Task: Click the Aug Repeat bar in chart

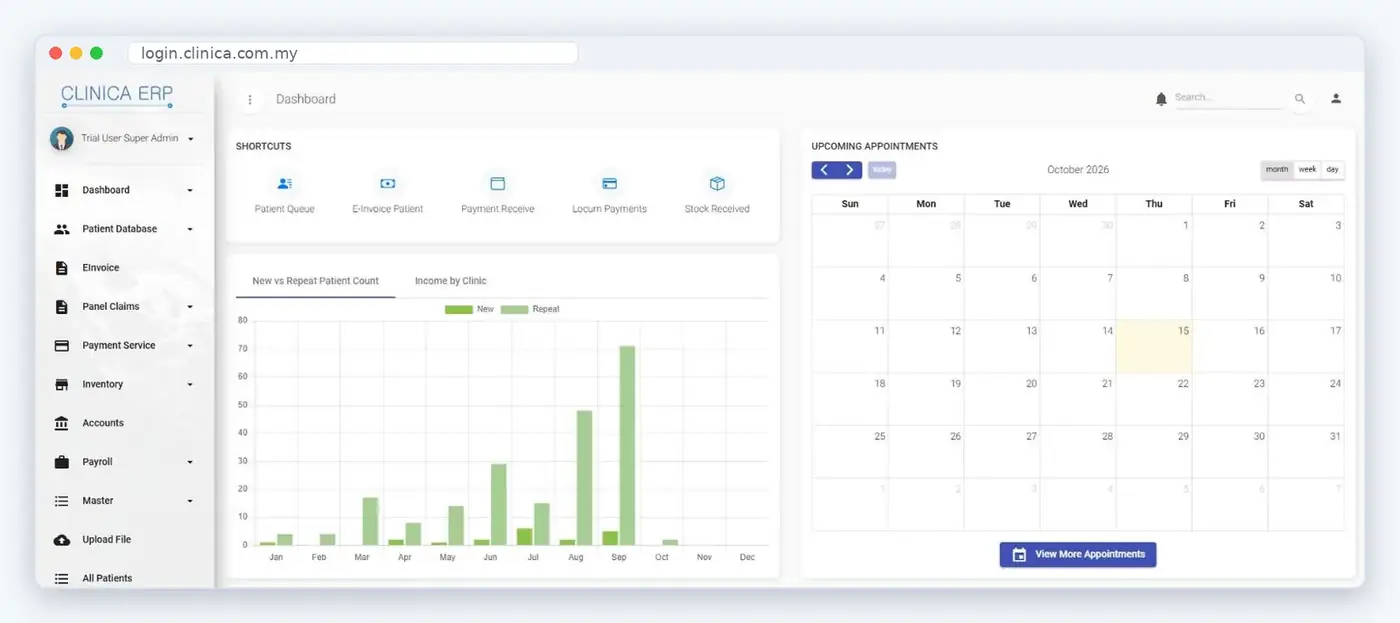Action: (x=584, y=478)
